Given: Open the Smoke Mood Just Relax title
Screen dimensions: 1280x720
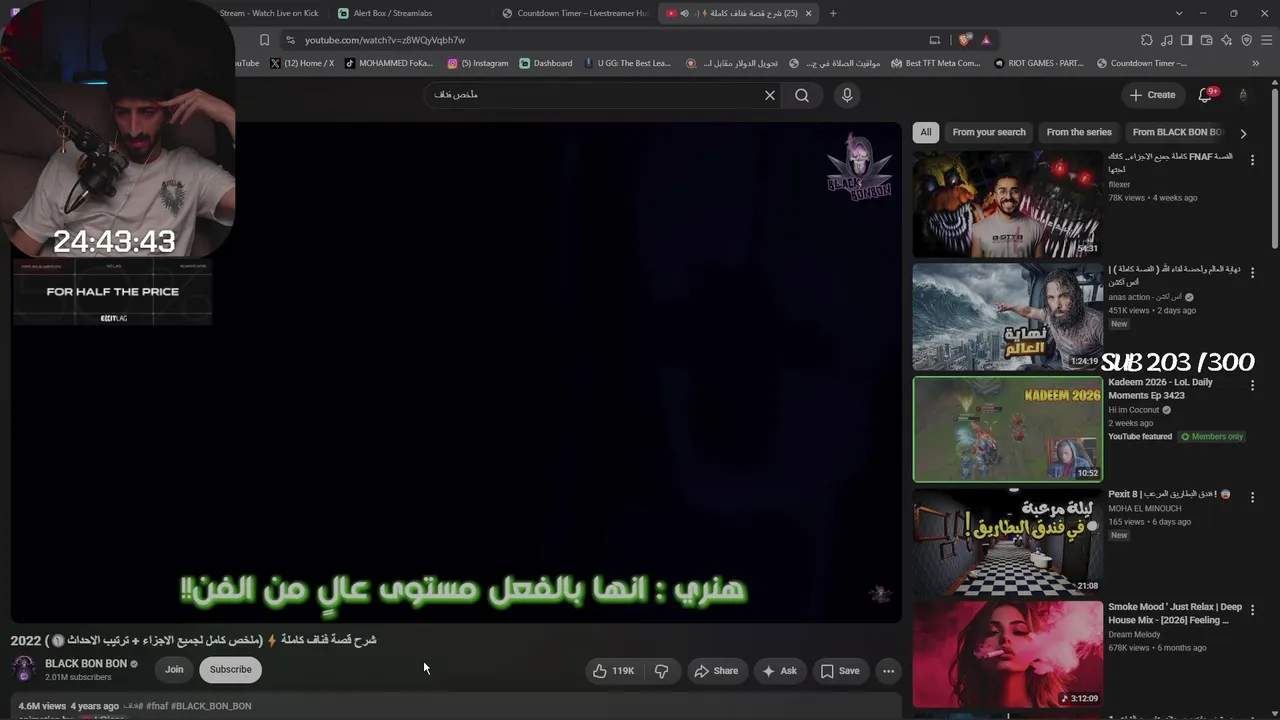Looking at the screenshot, I should click(x=1175, y=613).
